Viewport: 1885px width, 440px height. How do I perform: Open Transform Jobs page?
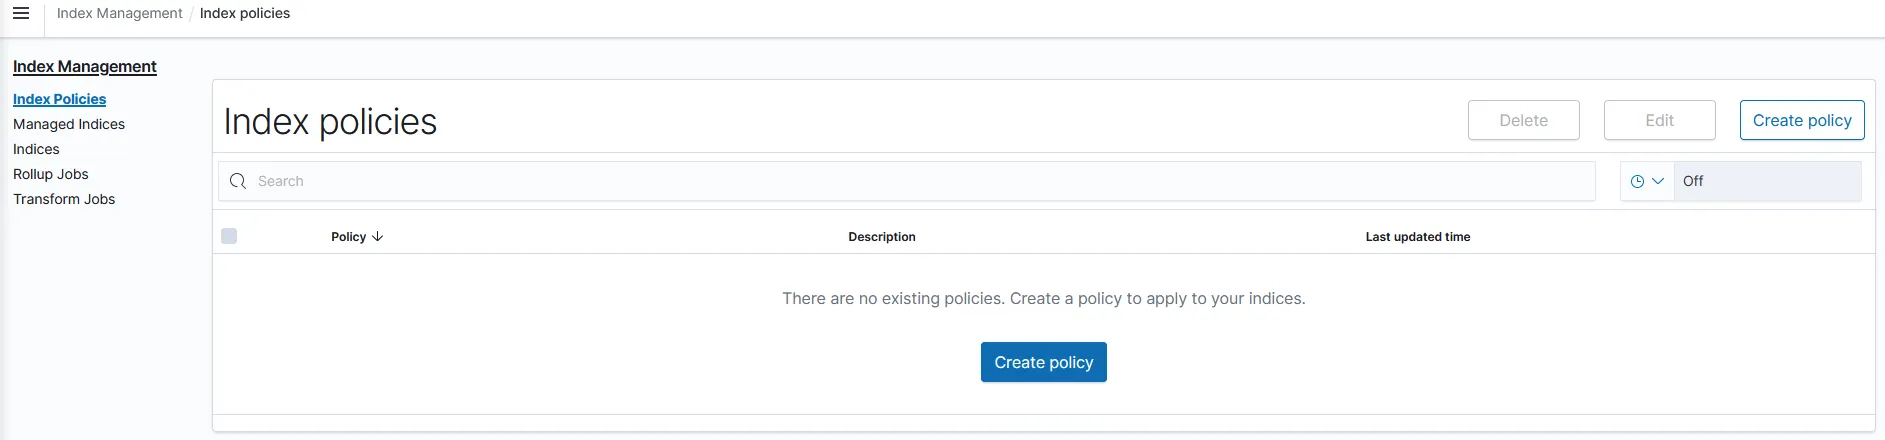coord(64,199)
